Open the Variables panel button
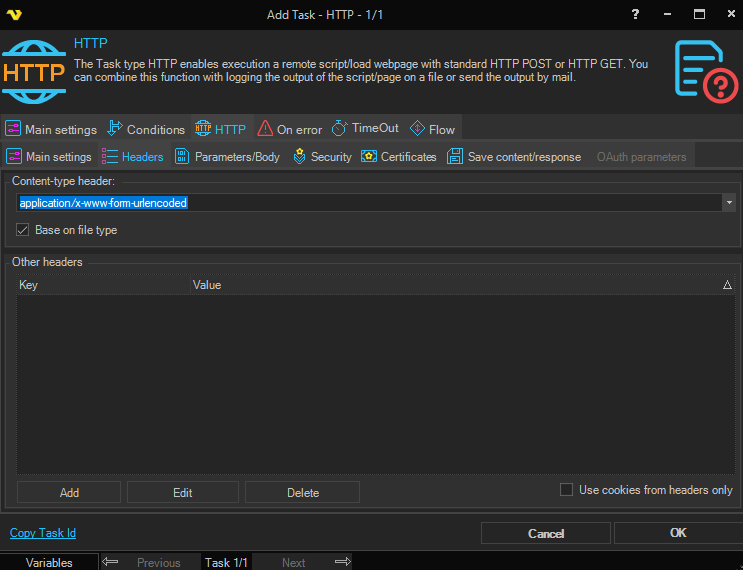Screen dimensions: 743x570 click(49, 562)
